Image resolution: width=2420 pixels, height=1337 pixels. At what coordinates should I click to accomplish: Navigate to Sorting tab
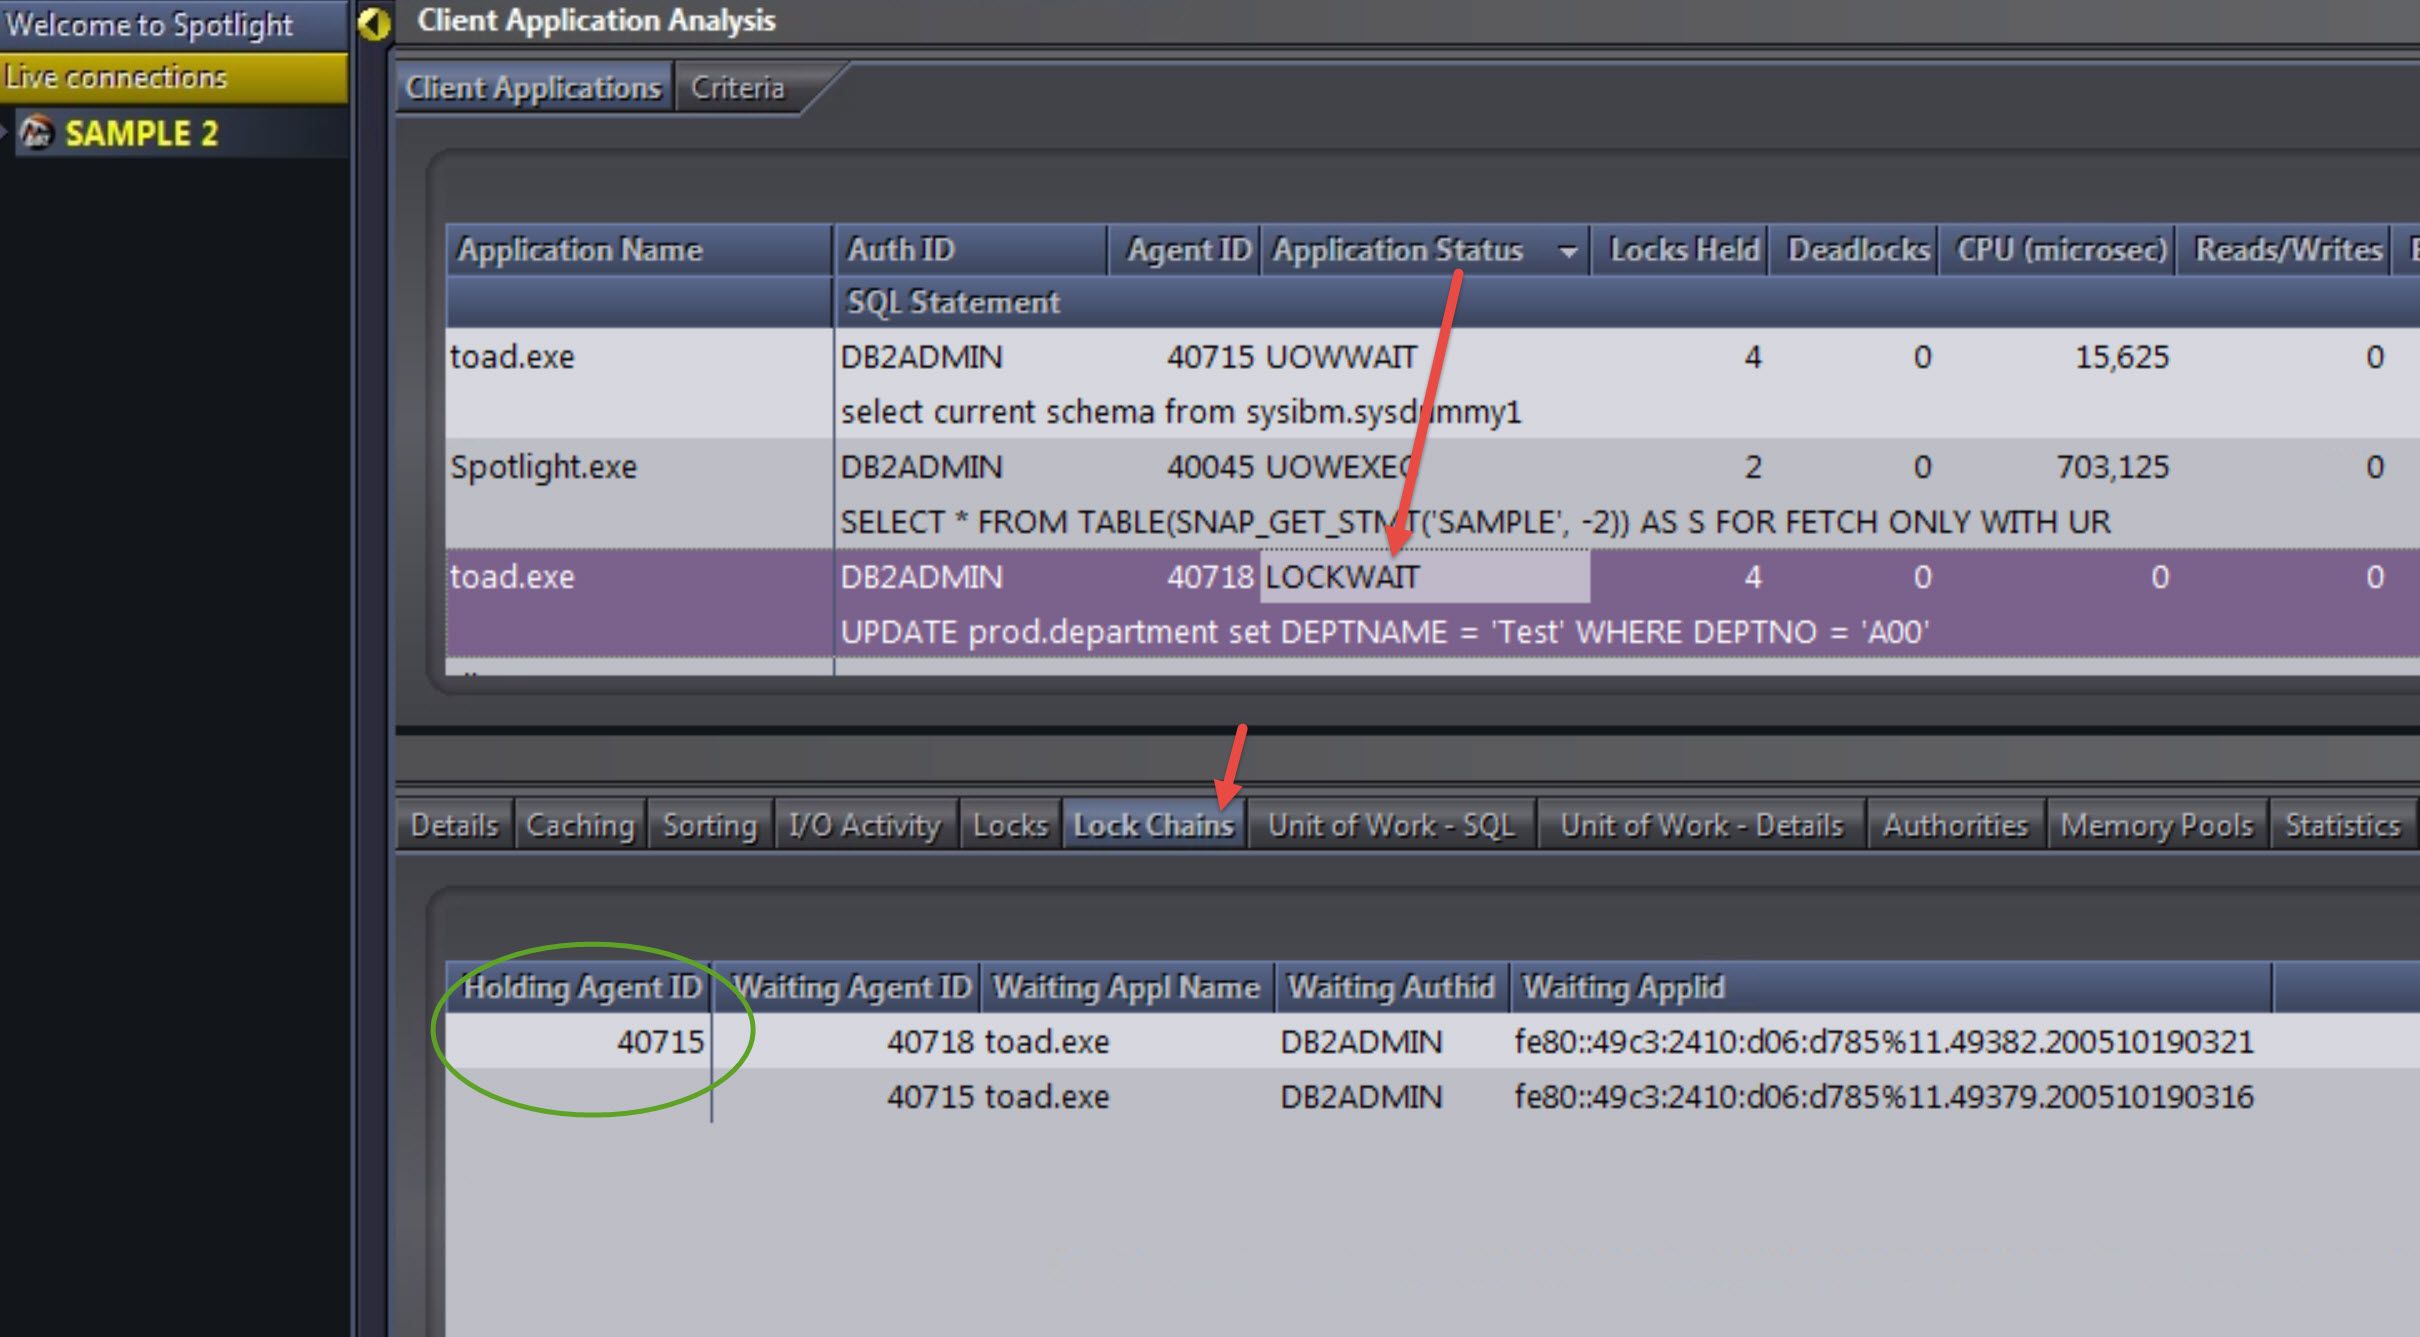tap(706, 827)
